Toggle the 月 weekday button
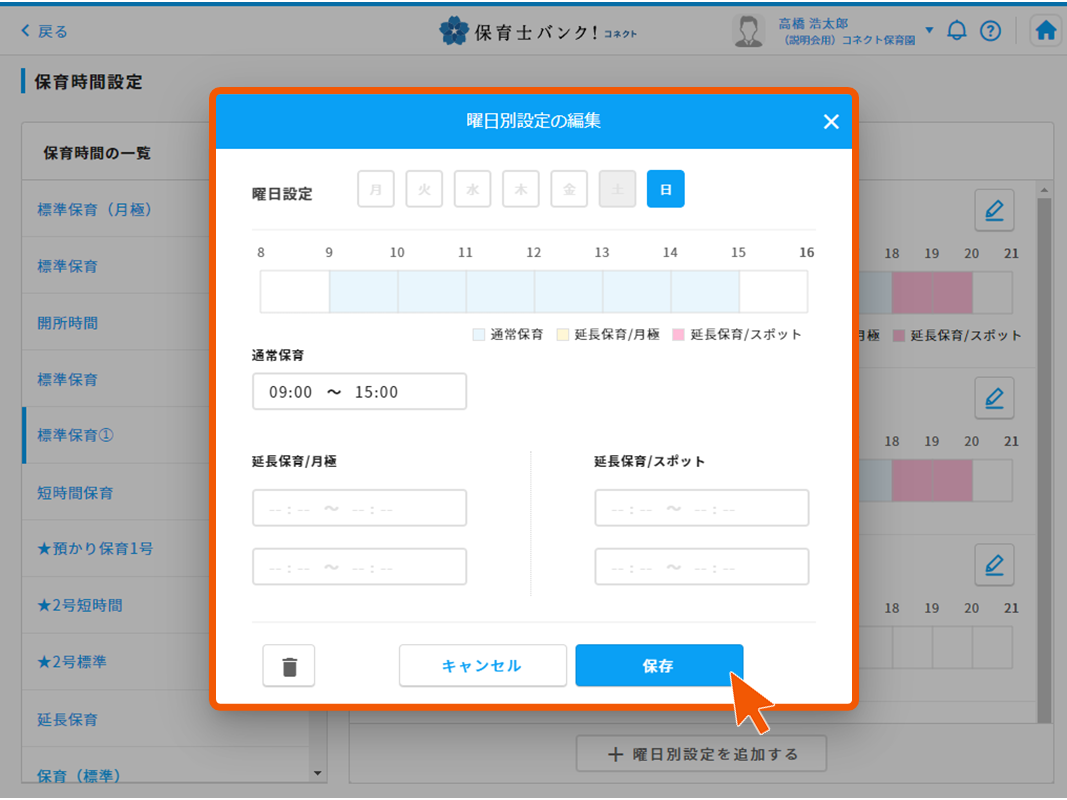 [376, 189]
